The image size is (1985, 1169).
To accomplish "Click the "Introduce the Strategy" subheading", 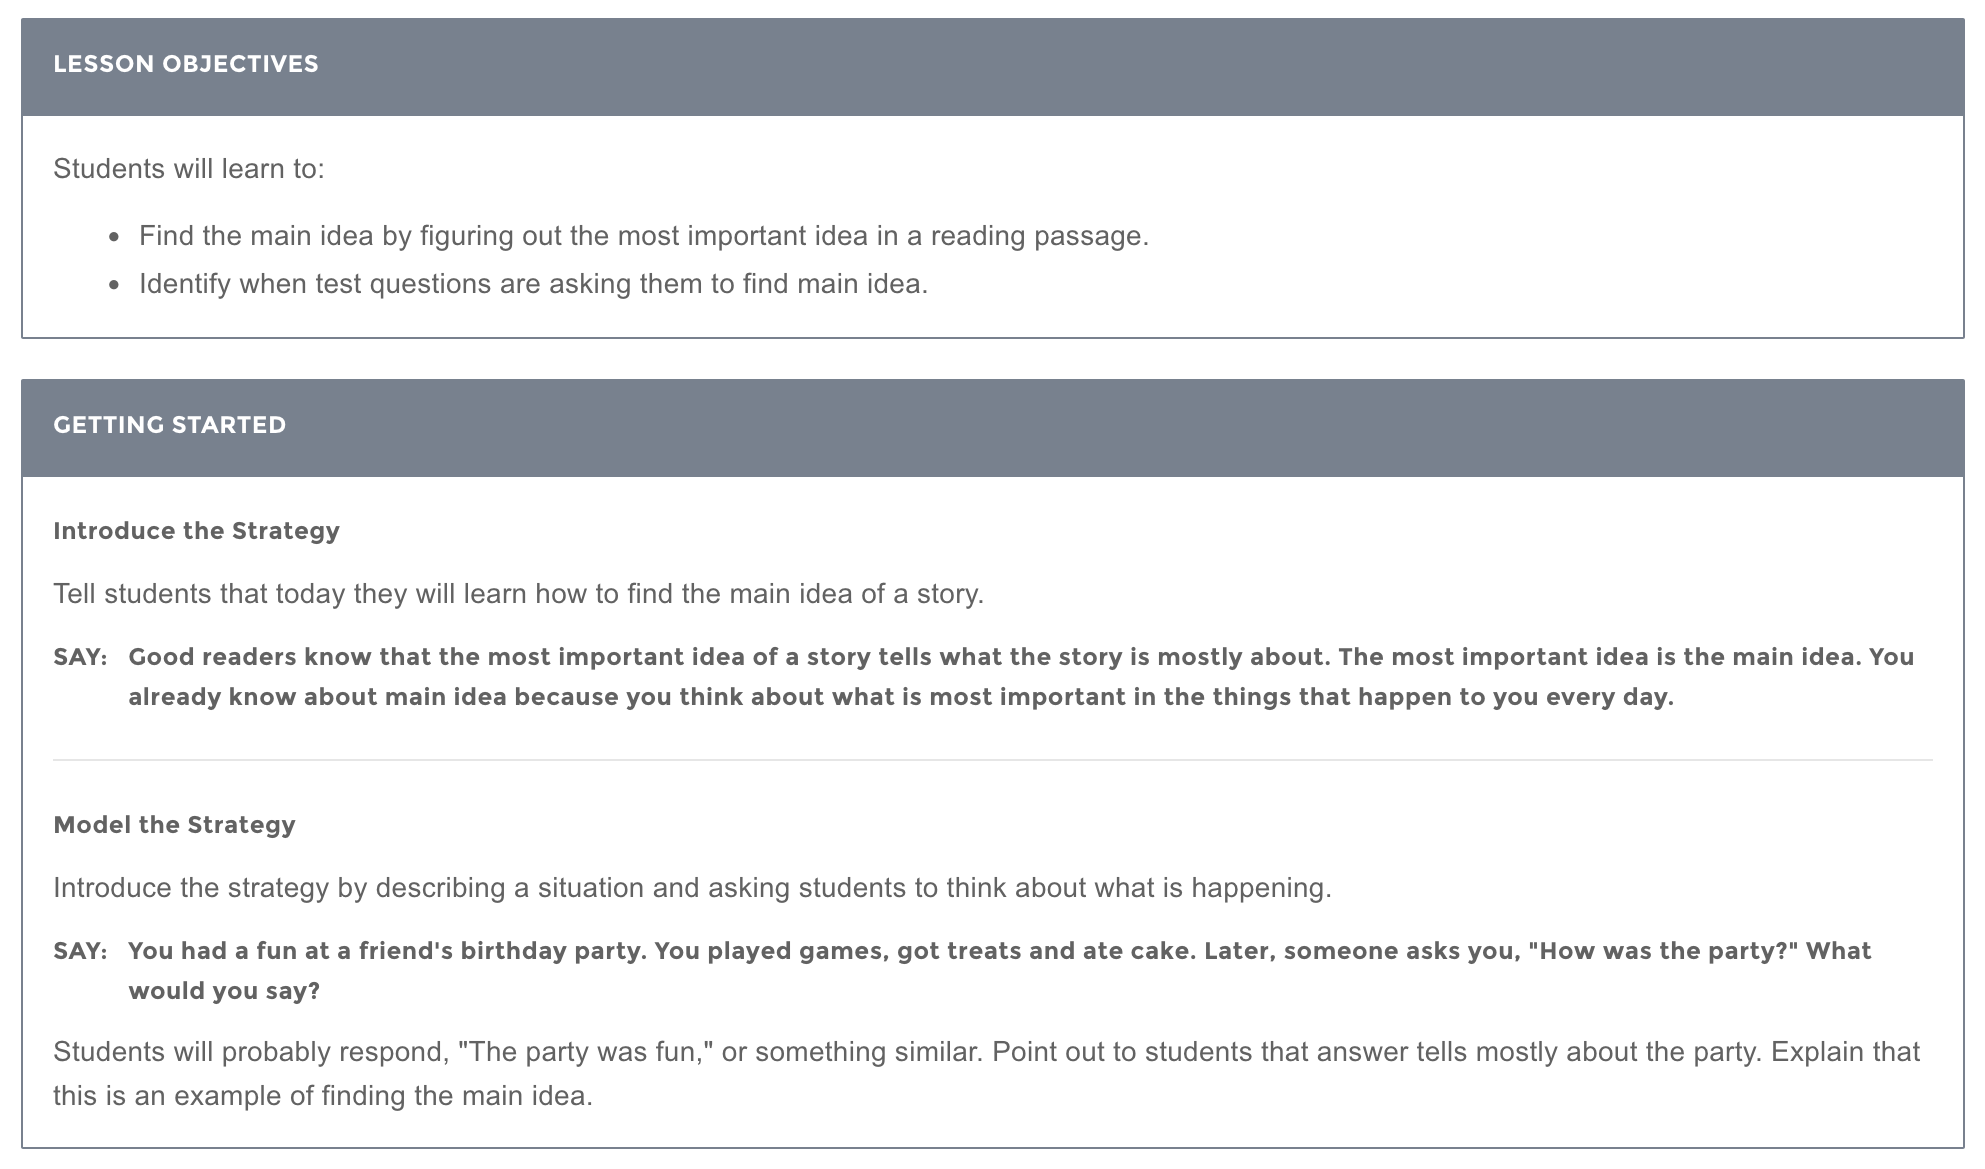I will coord(196,531).
